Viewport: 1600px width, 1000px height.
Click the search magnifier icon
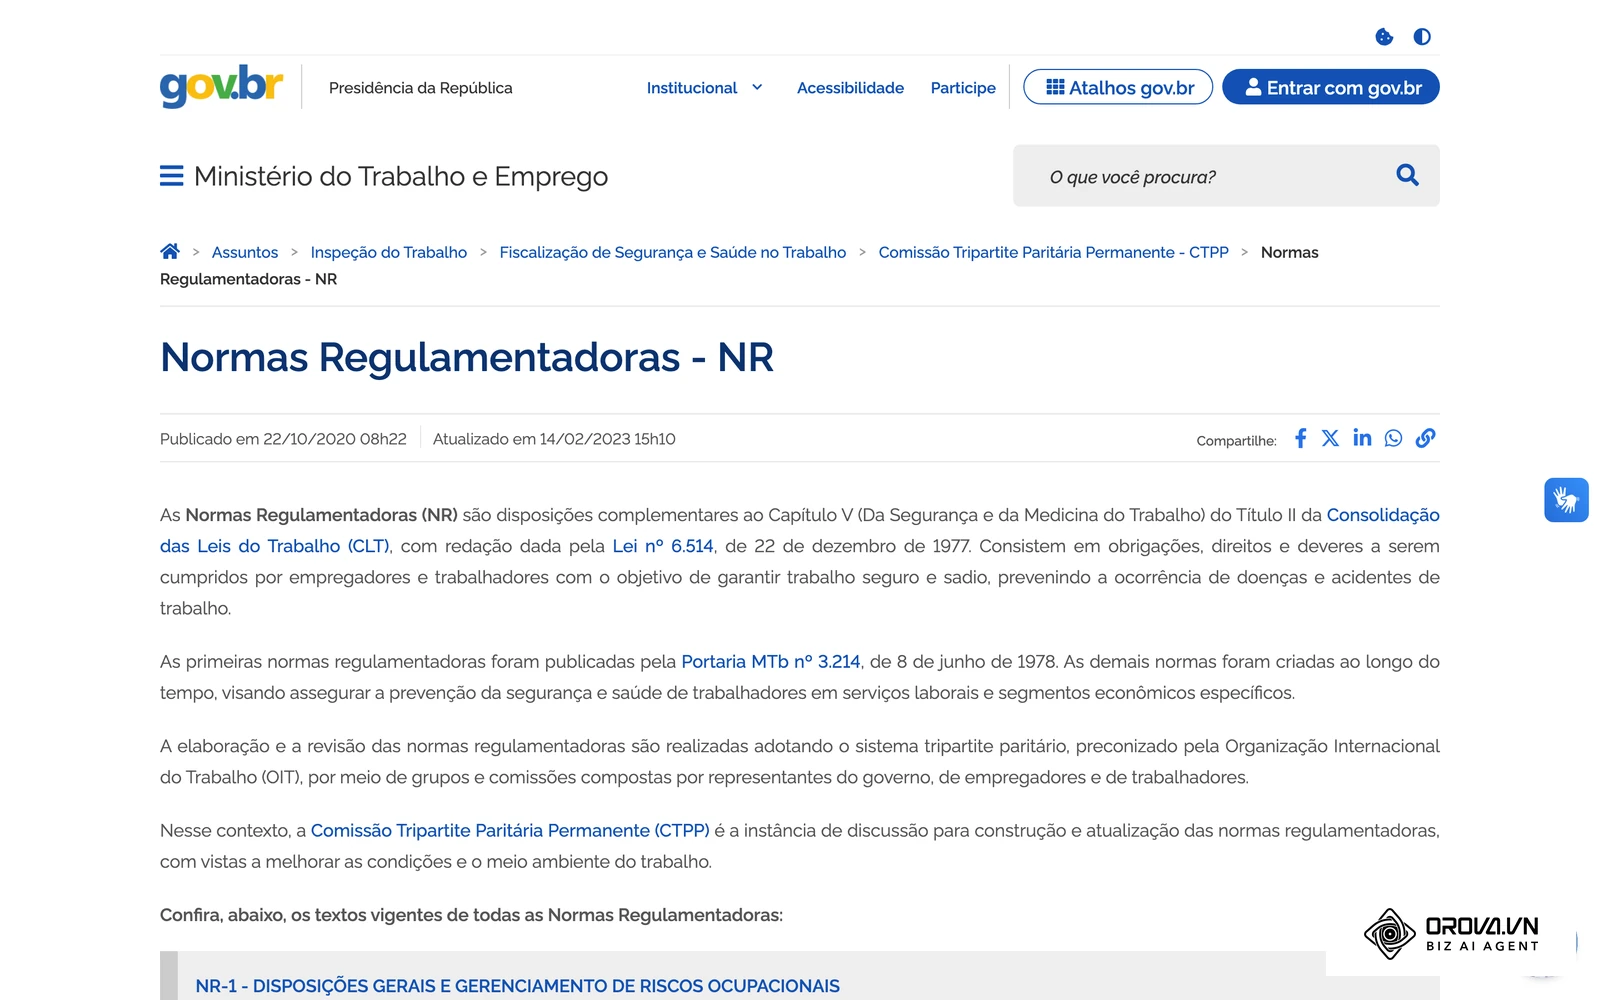pyautogui.click(x=1407, y=175)
